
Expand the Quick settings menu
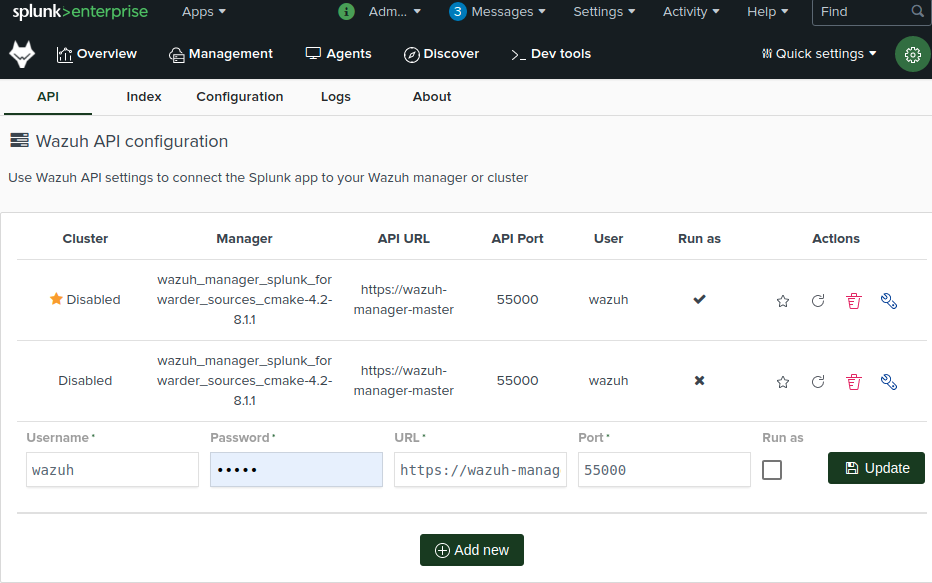tap(818, 54)
